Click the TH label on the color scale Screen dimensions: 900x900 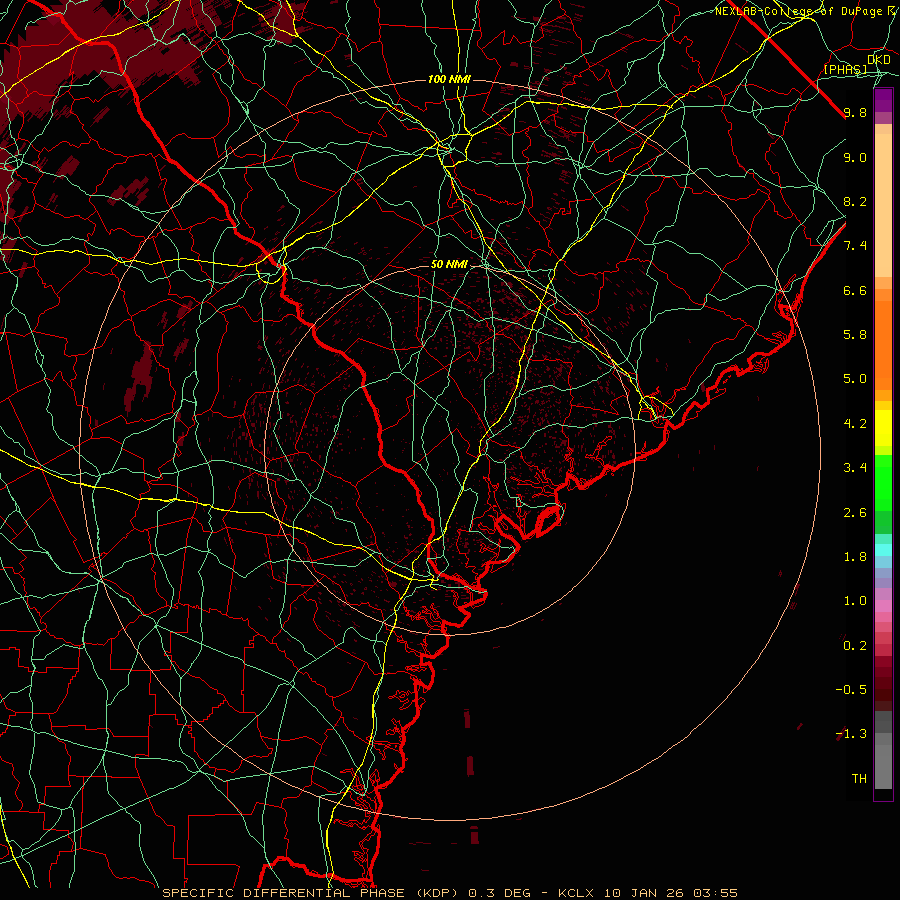pos(859,779)
